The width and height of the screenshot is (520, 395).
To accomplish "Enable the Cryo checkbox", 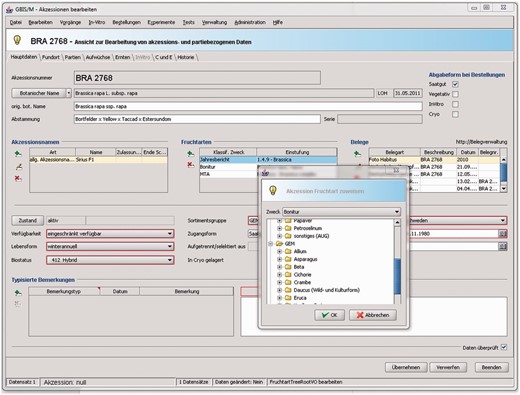I will pyautogui.click(x=455, y=114).
